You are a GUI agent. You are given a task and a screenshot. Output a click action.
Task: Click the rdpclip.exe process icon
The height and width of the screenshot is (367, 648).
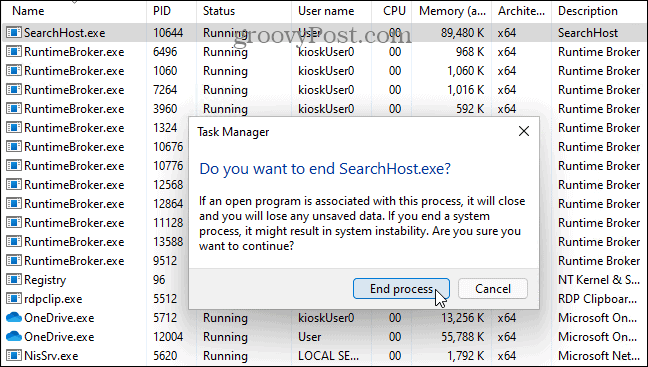click(x=14, y=299)
